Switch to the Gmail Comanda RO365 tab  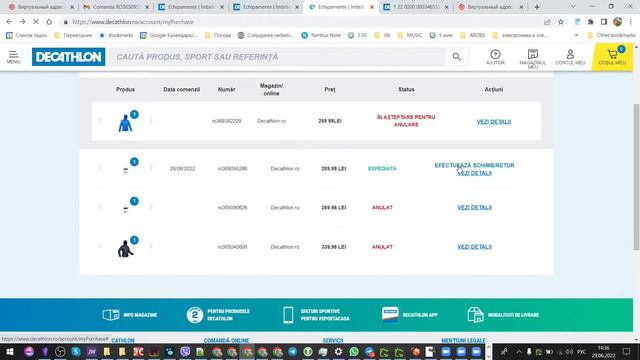pyautogui.click(x=115, y=7)
